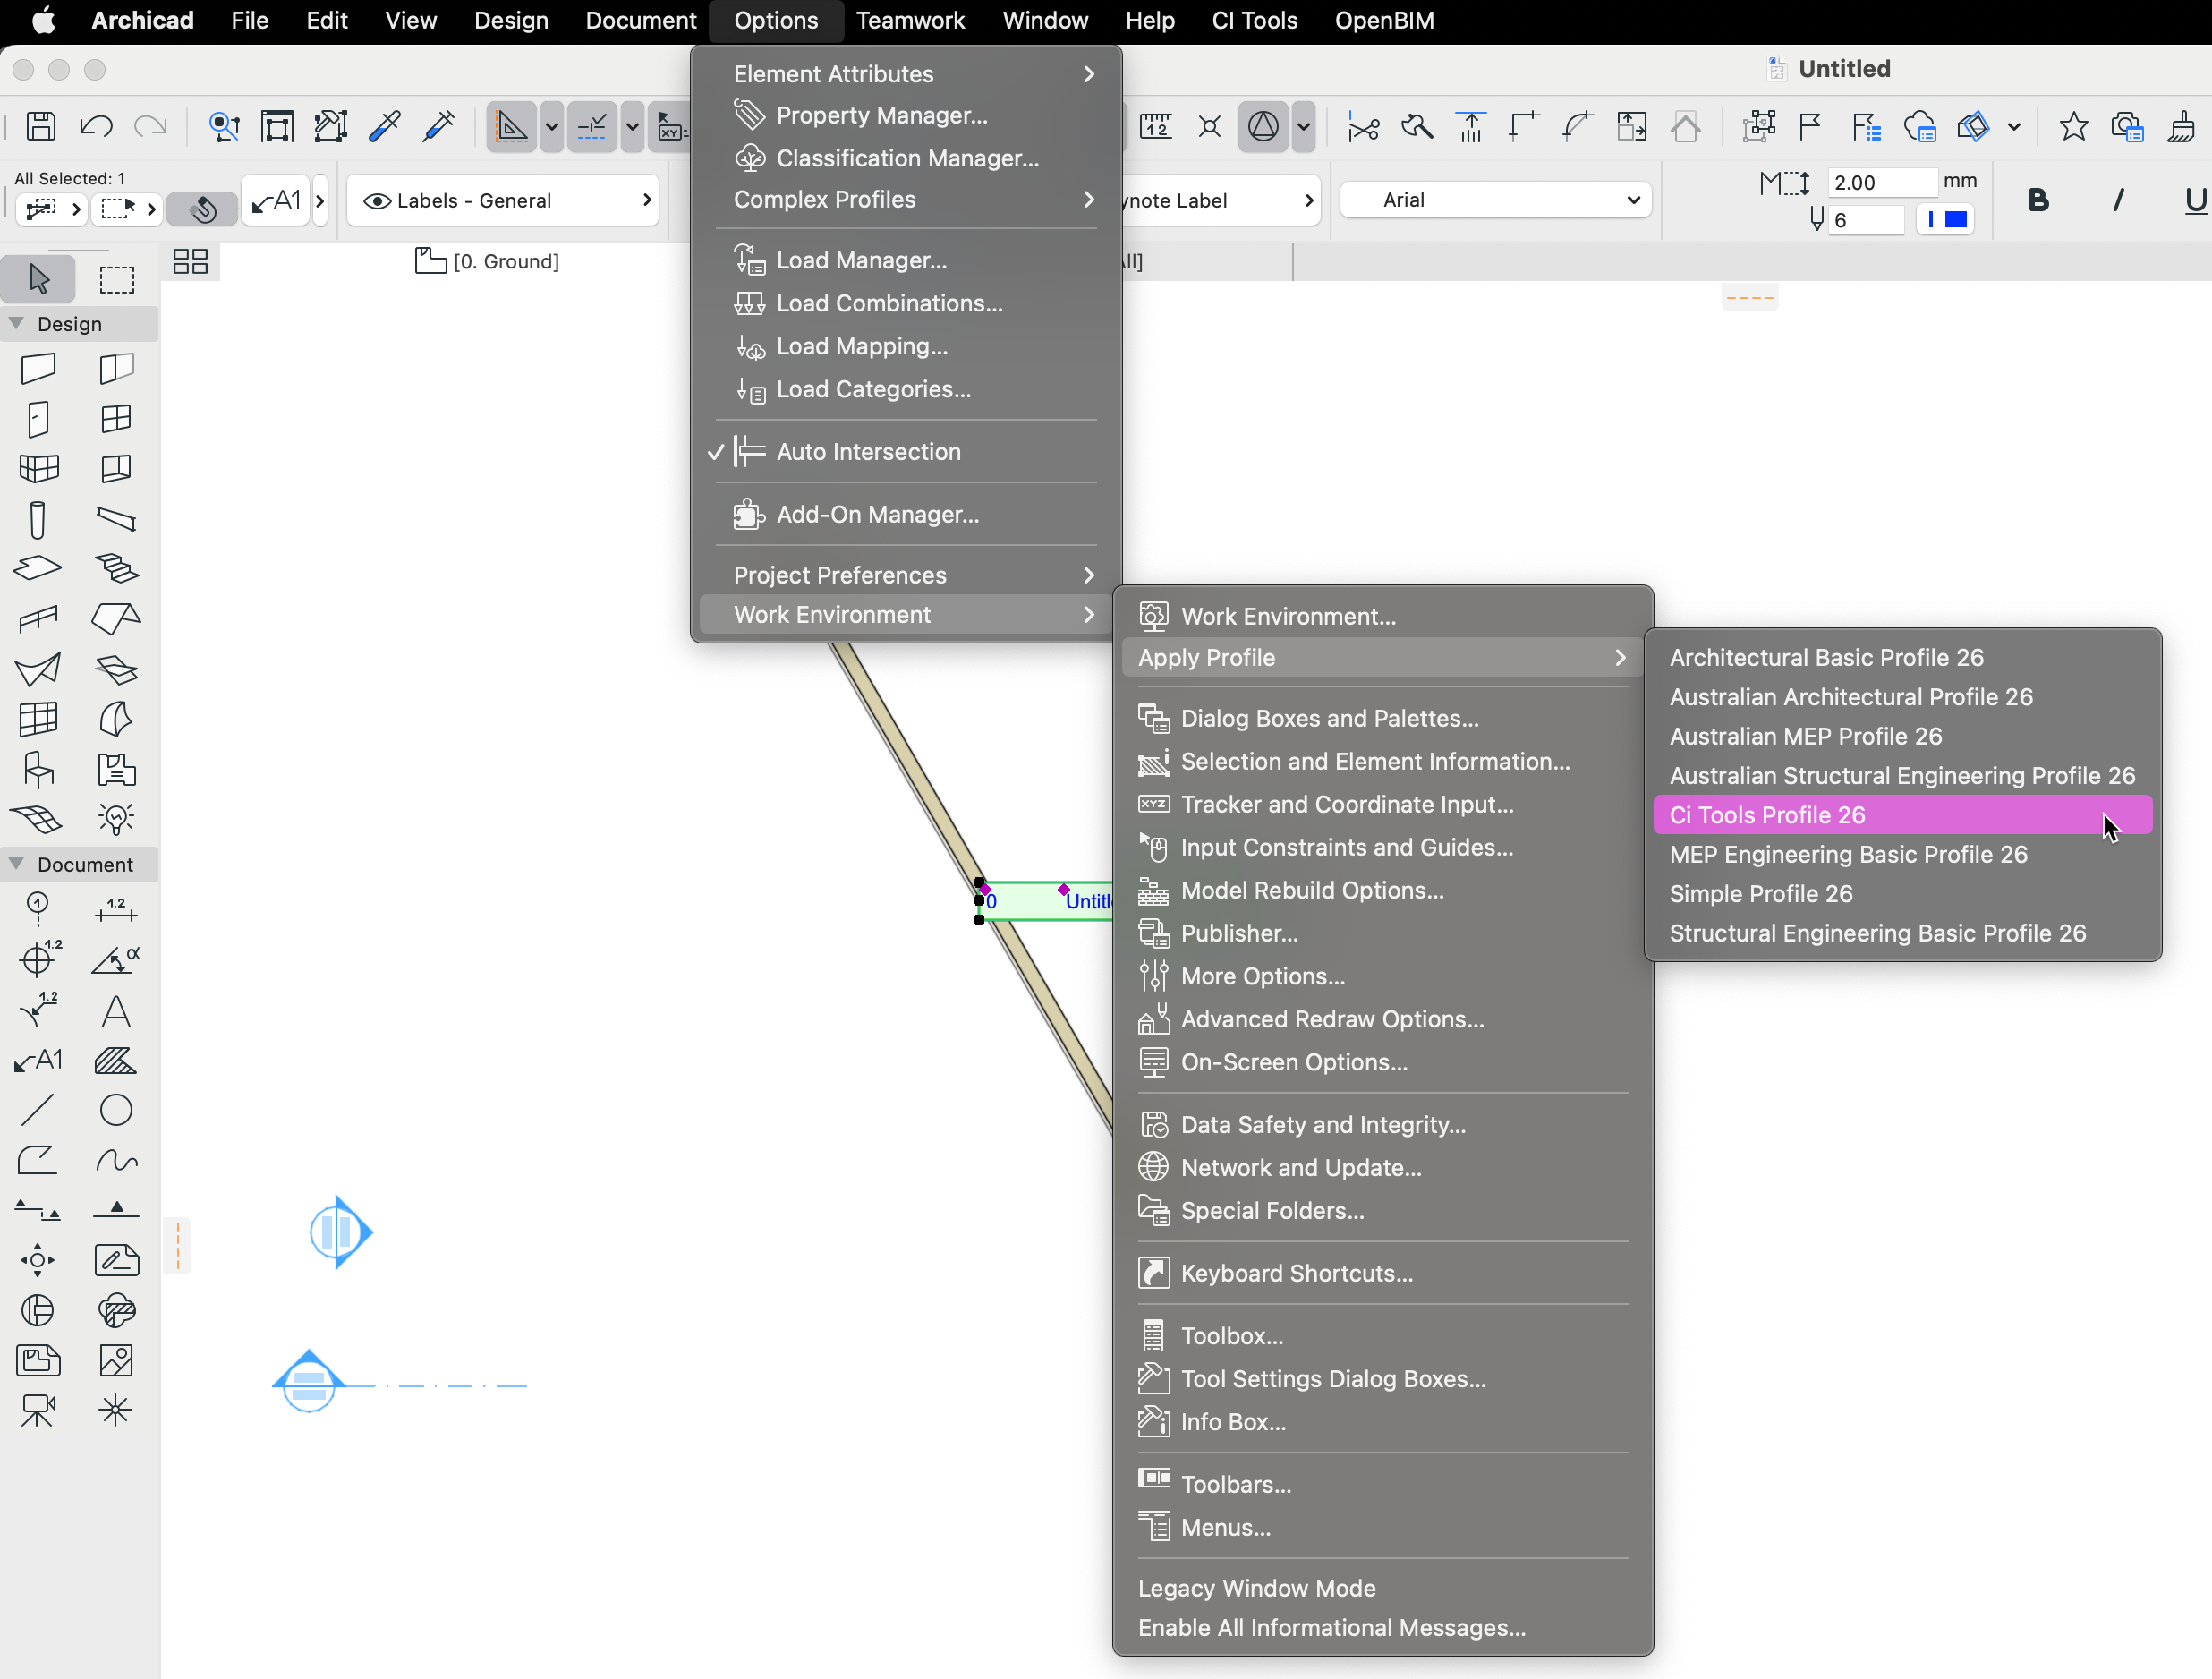This screenshot has width=2212, height=1679.
Task: Open the Teamwork menu in menu bar
Action: (910, 20)
